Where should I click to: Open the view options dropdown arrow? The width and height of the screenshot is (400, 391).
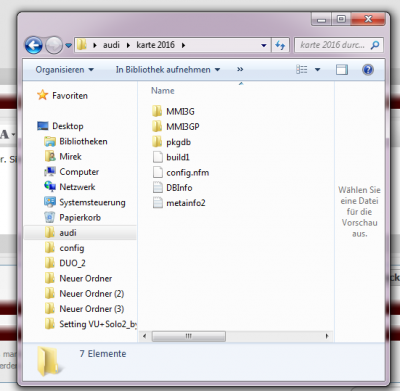[317, 70]
